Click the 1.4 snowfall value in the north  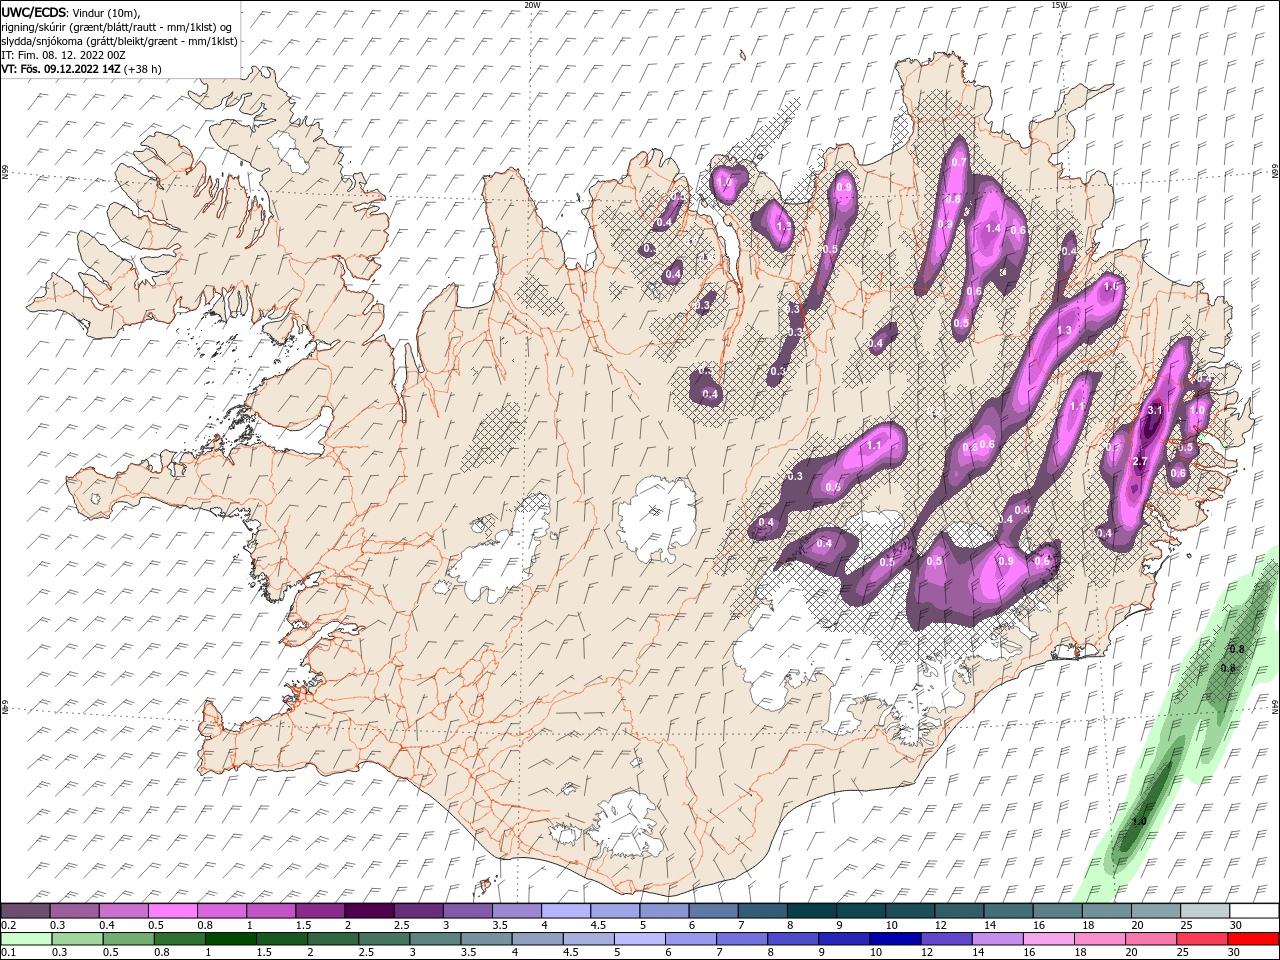[x=993, y=228]
